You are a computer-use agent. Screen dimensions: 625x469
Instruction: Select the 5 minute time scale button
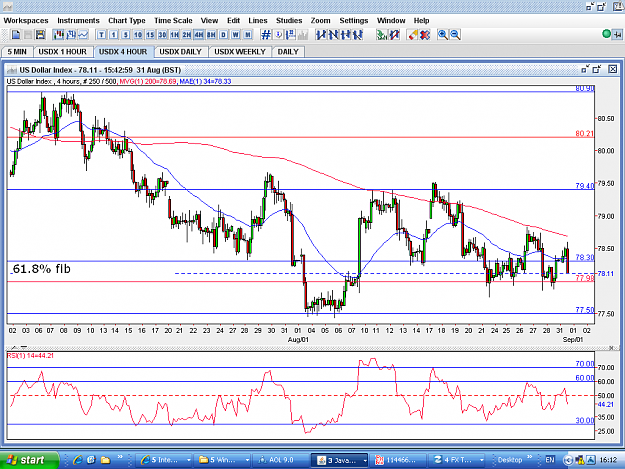pos(126,35)
